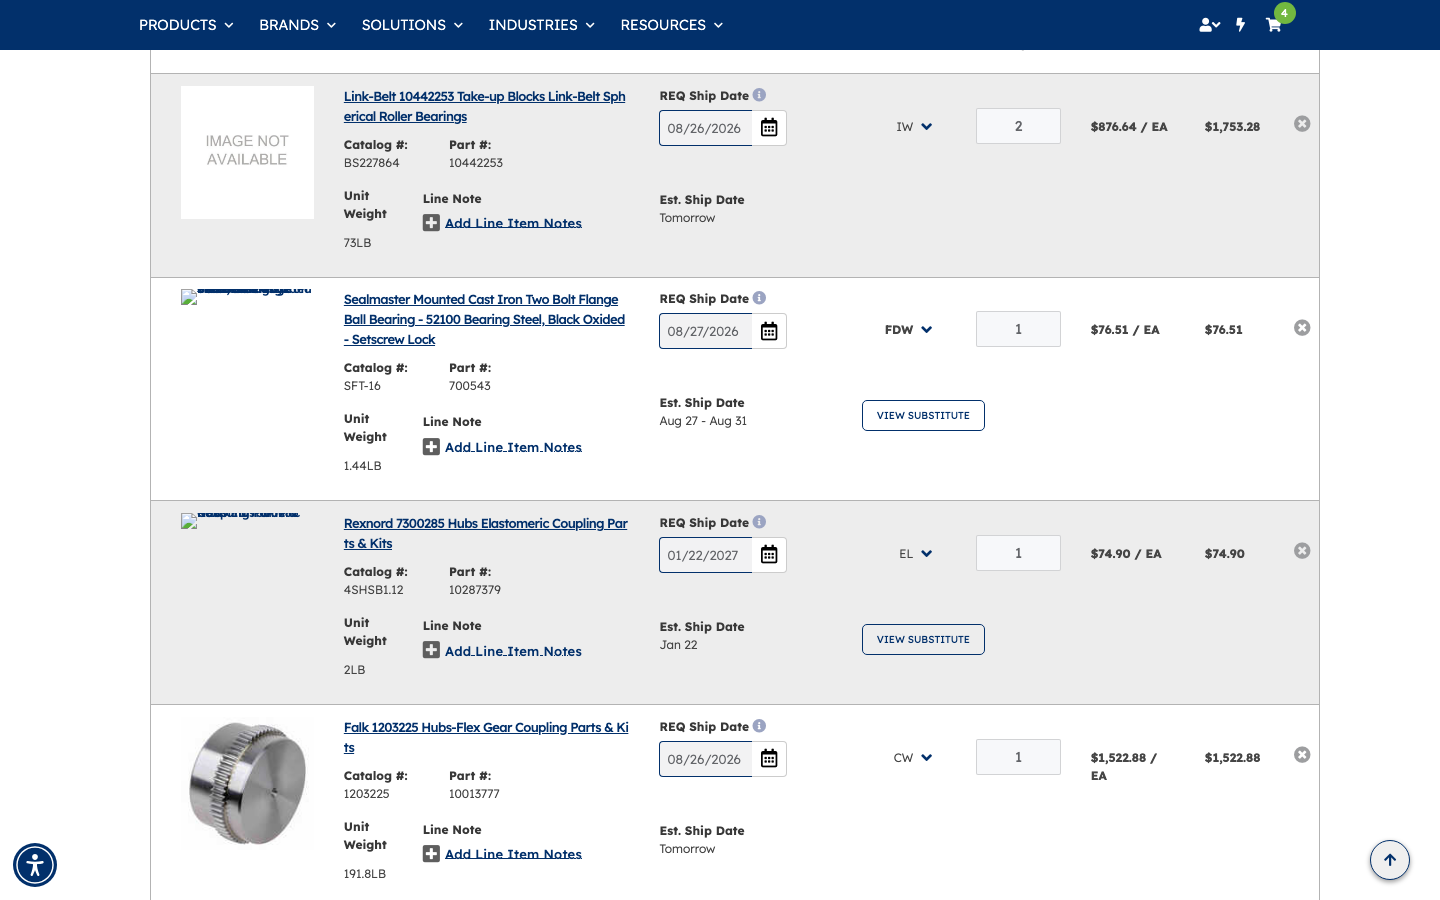Click the quick order lightning icon
The height and width of the screenshot is (900, 1440).
coord(1240,25)
